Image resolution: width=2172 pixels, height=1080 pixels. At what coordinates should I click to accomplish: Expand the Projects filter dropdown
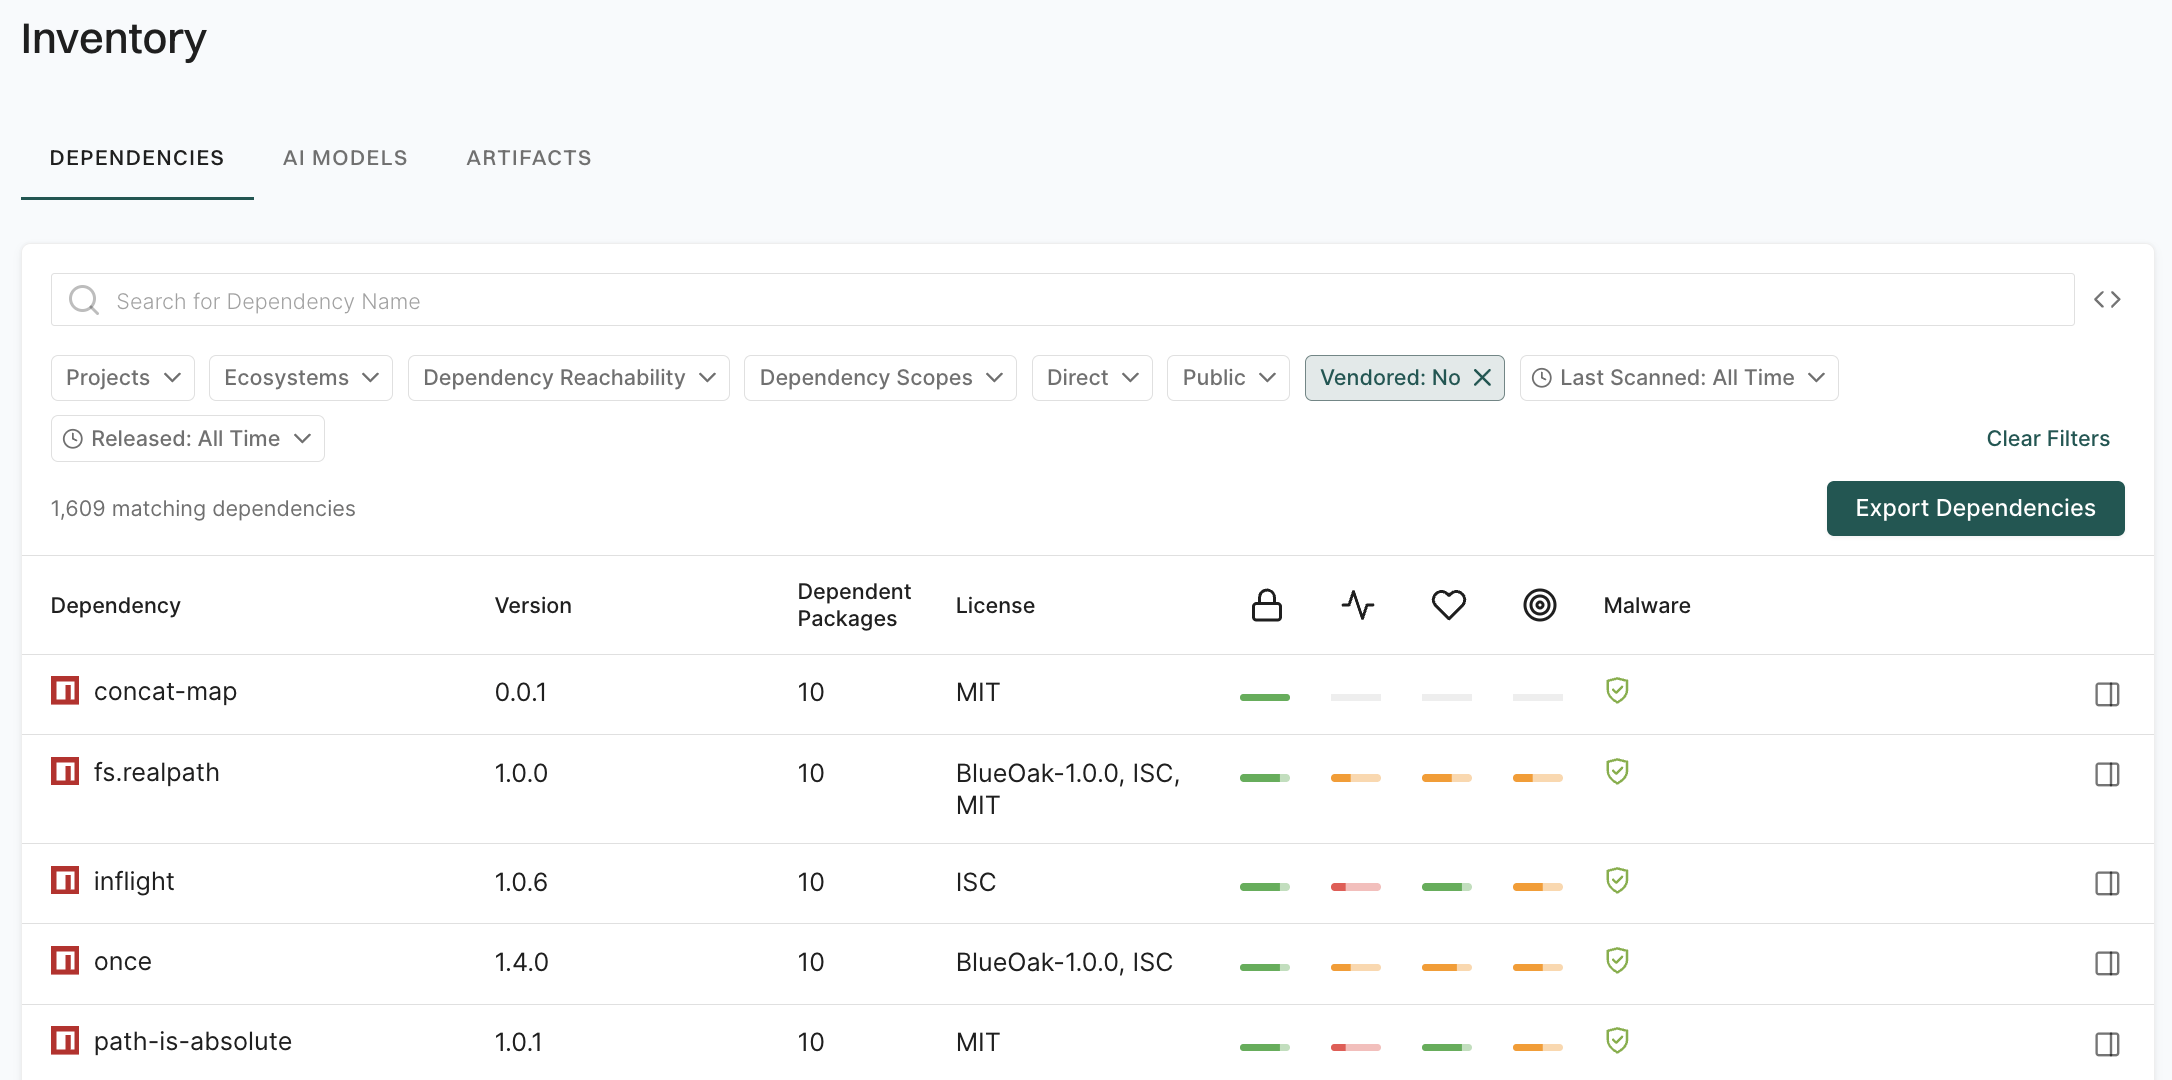pos(123,378)
